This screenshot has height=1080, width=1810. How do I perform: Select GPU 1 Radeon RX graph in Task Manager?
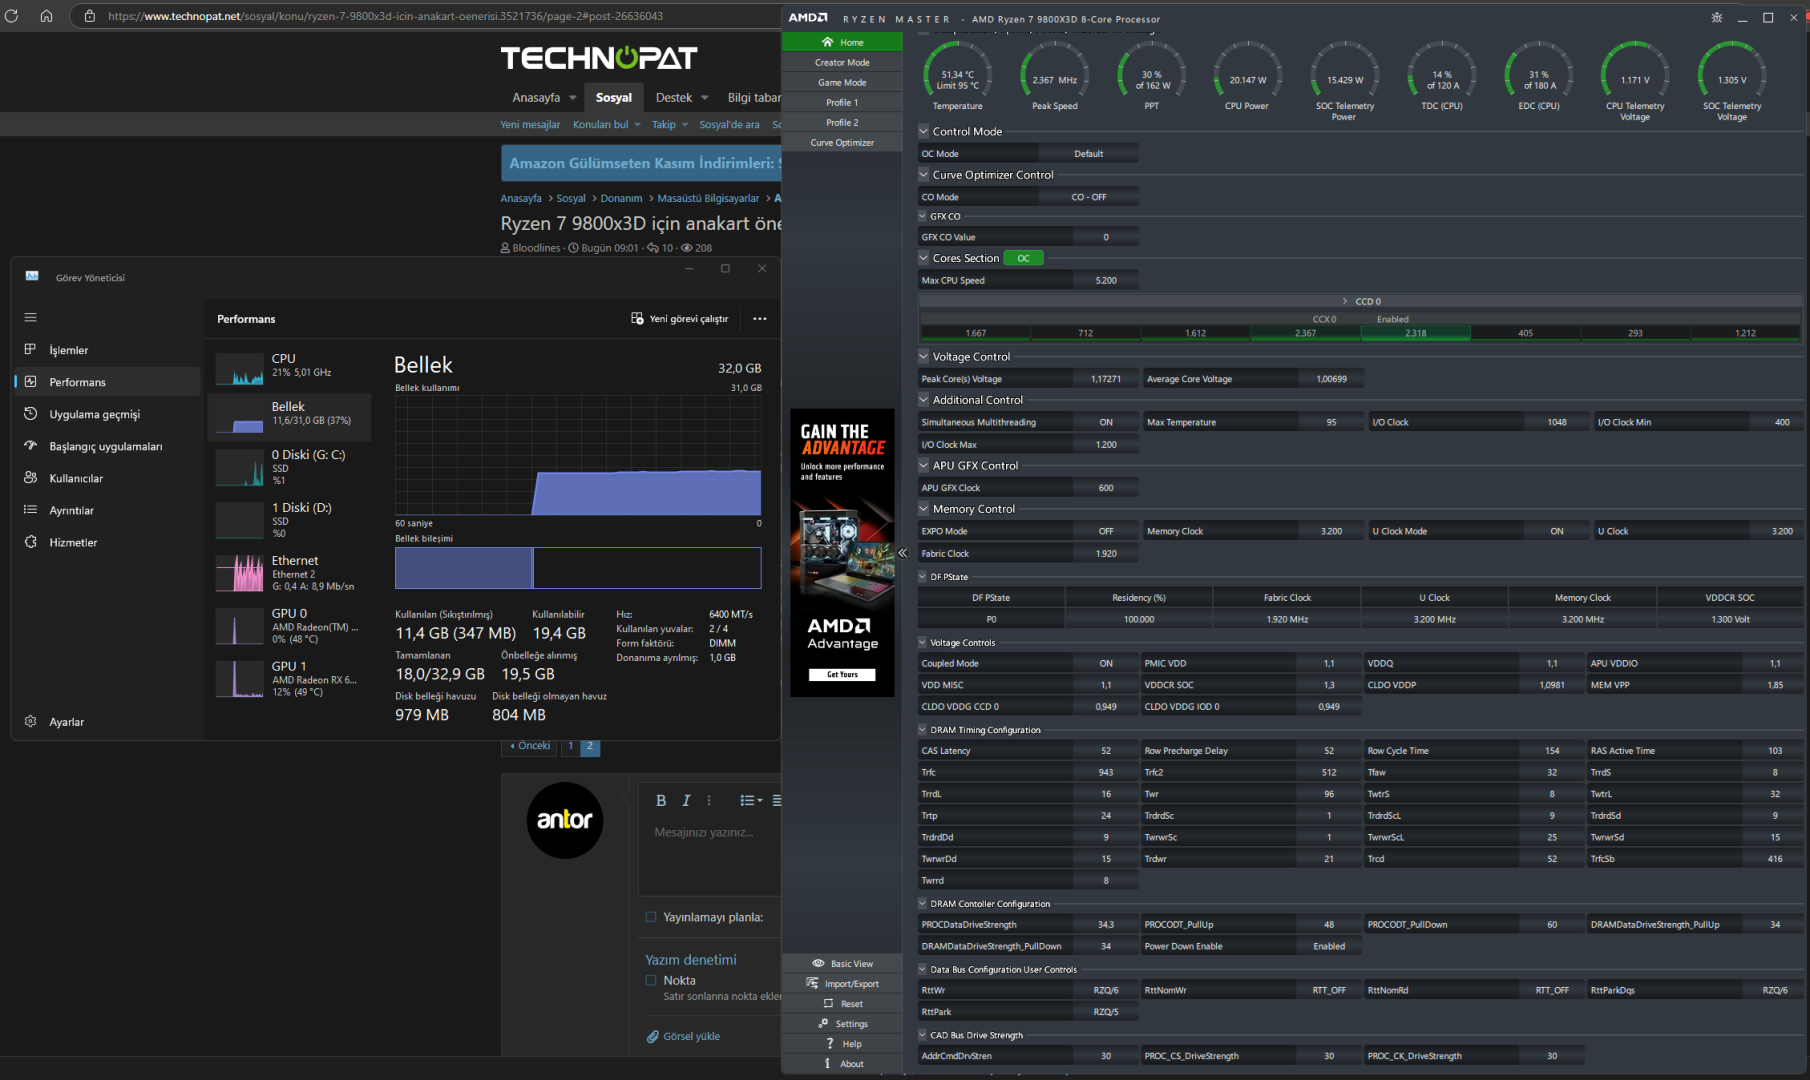pos(290,678)
